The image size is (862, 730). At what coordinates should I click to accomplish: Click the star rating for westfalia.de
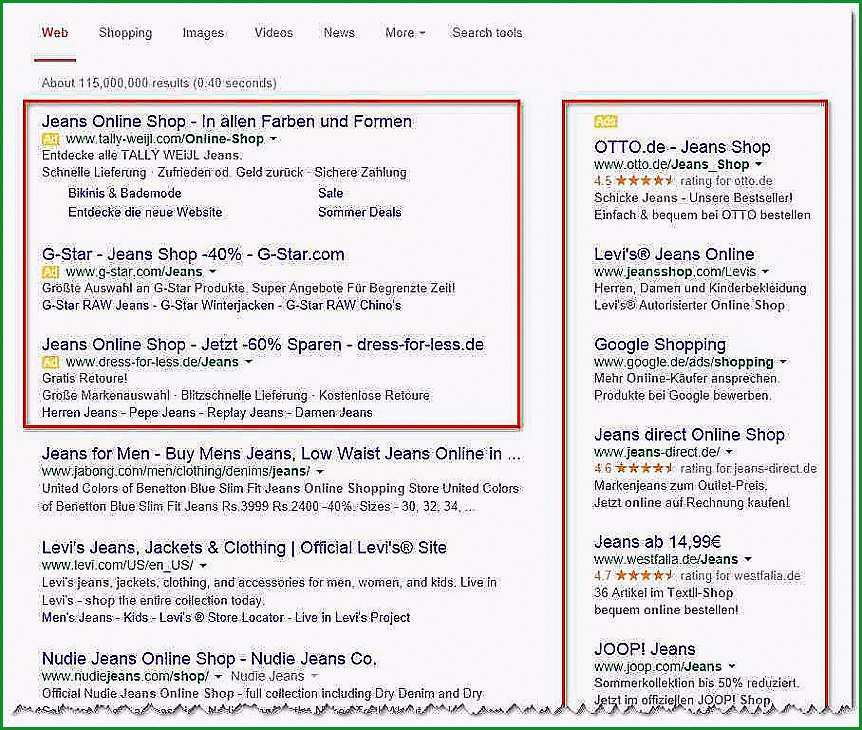(x=644, y=576)
